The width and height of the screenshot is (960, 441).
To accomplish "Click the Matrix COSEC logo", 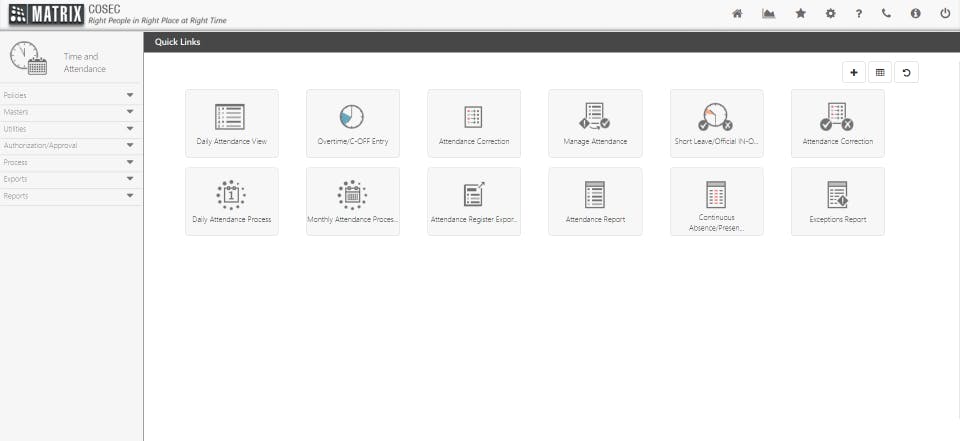I will coord(47,14).
